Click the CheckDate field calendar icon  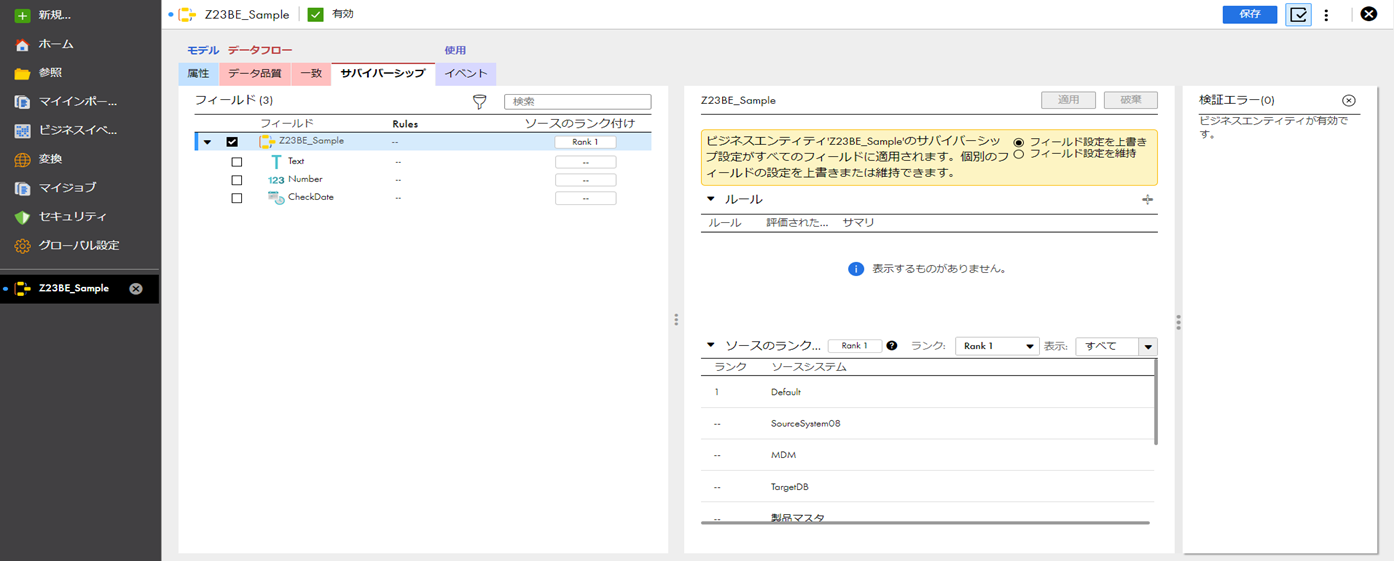click(x=276, y=198)
